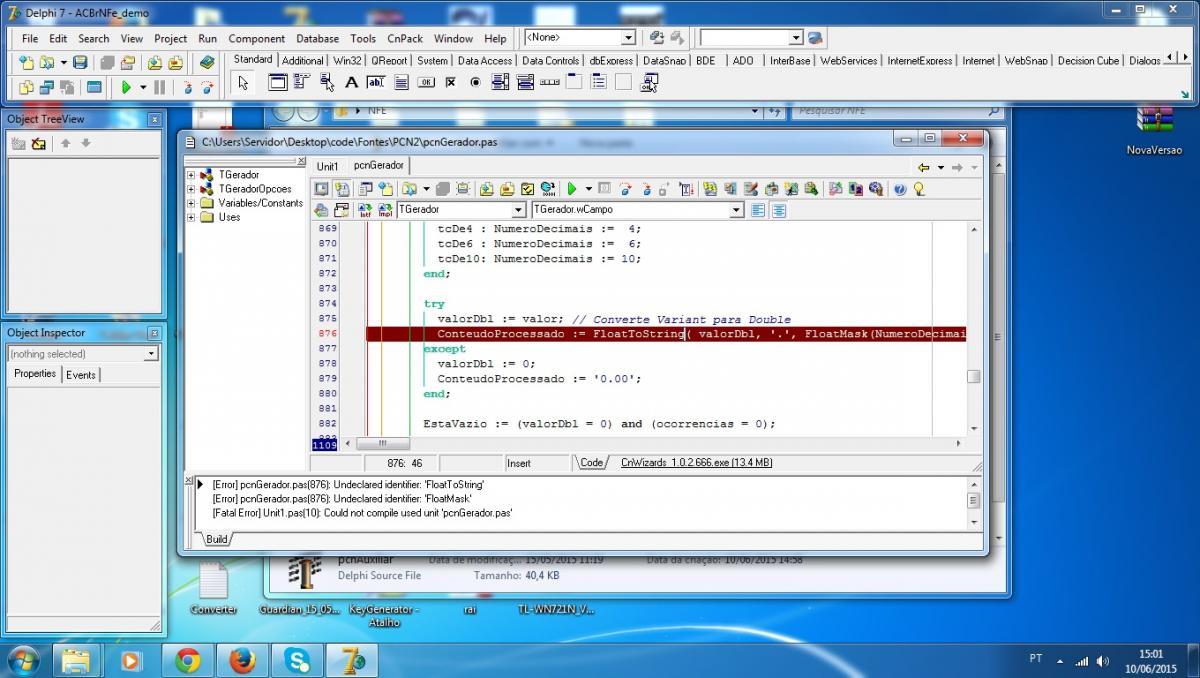Open the Events tab in Object Inspector

coord(81,374)
